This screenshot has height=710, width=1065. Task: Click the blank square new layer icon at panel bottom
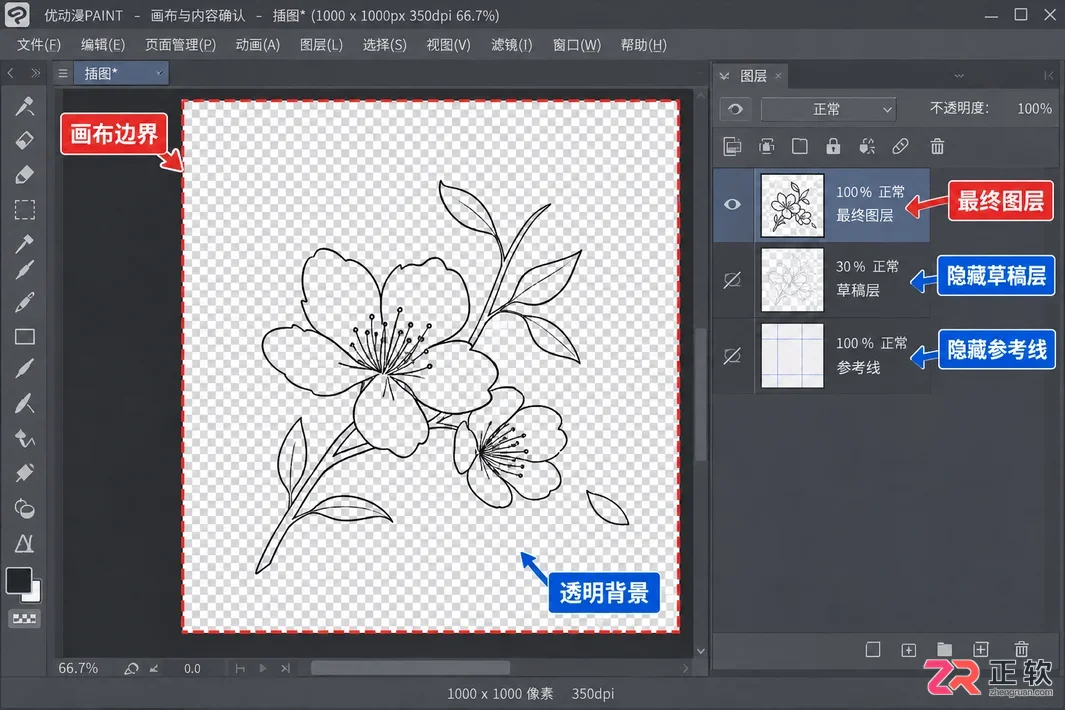[873, 650]
